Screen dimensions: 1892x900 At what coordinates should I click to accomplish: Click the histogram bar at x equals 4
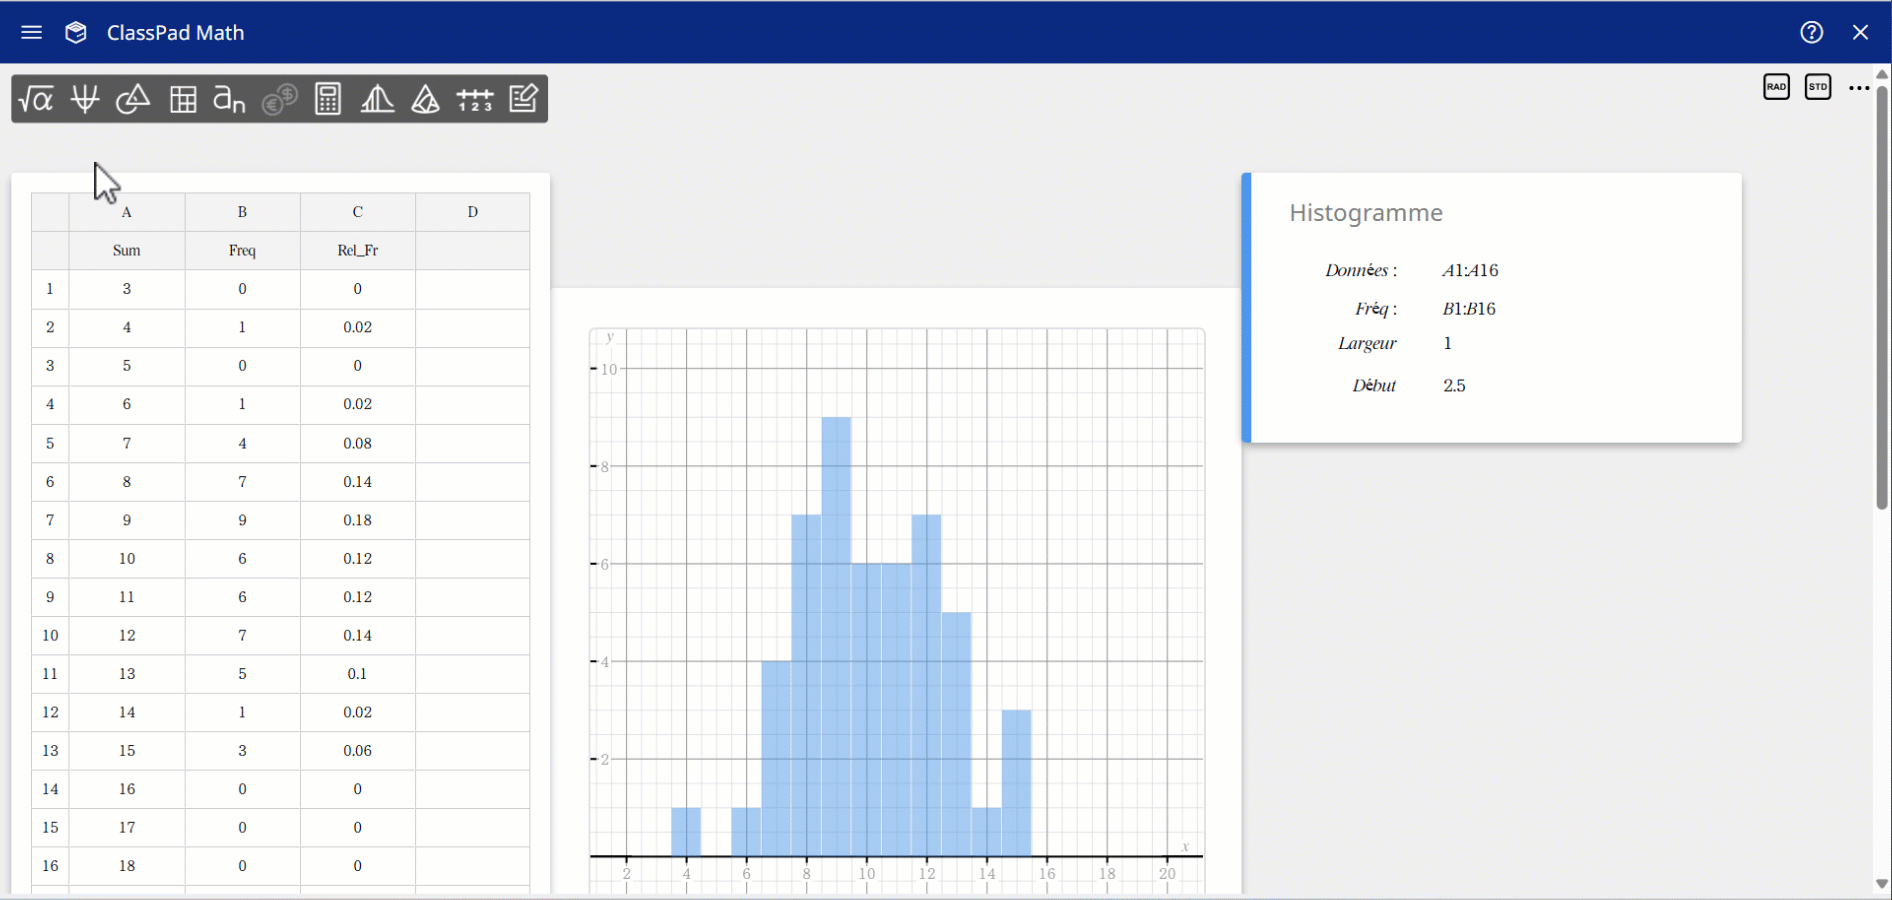click(686, 832)
